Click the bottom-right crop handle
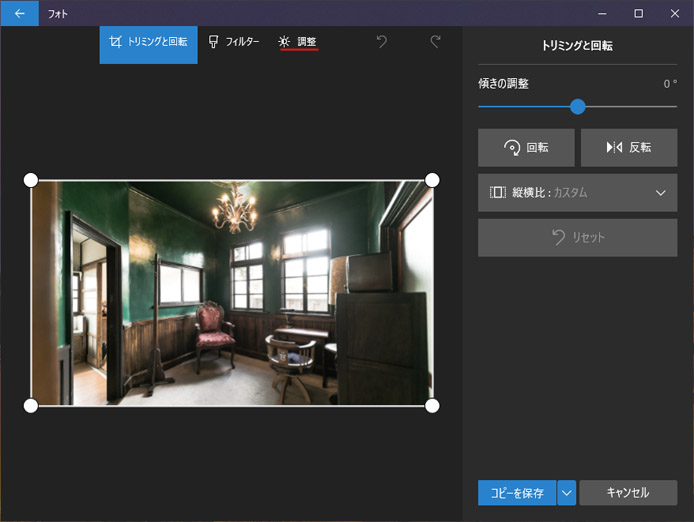The width and height of the screenshot is (694, 522). click(432, 406)
